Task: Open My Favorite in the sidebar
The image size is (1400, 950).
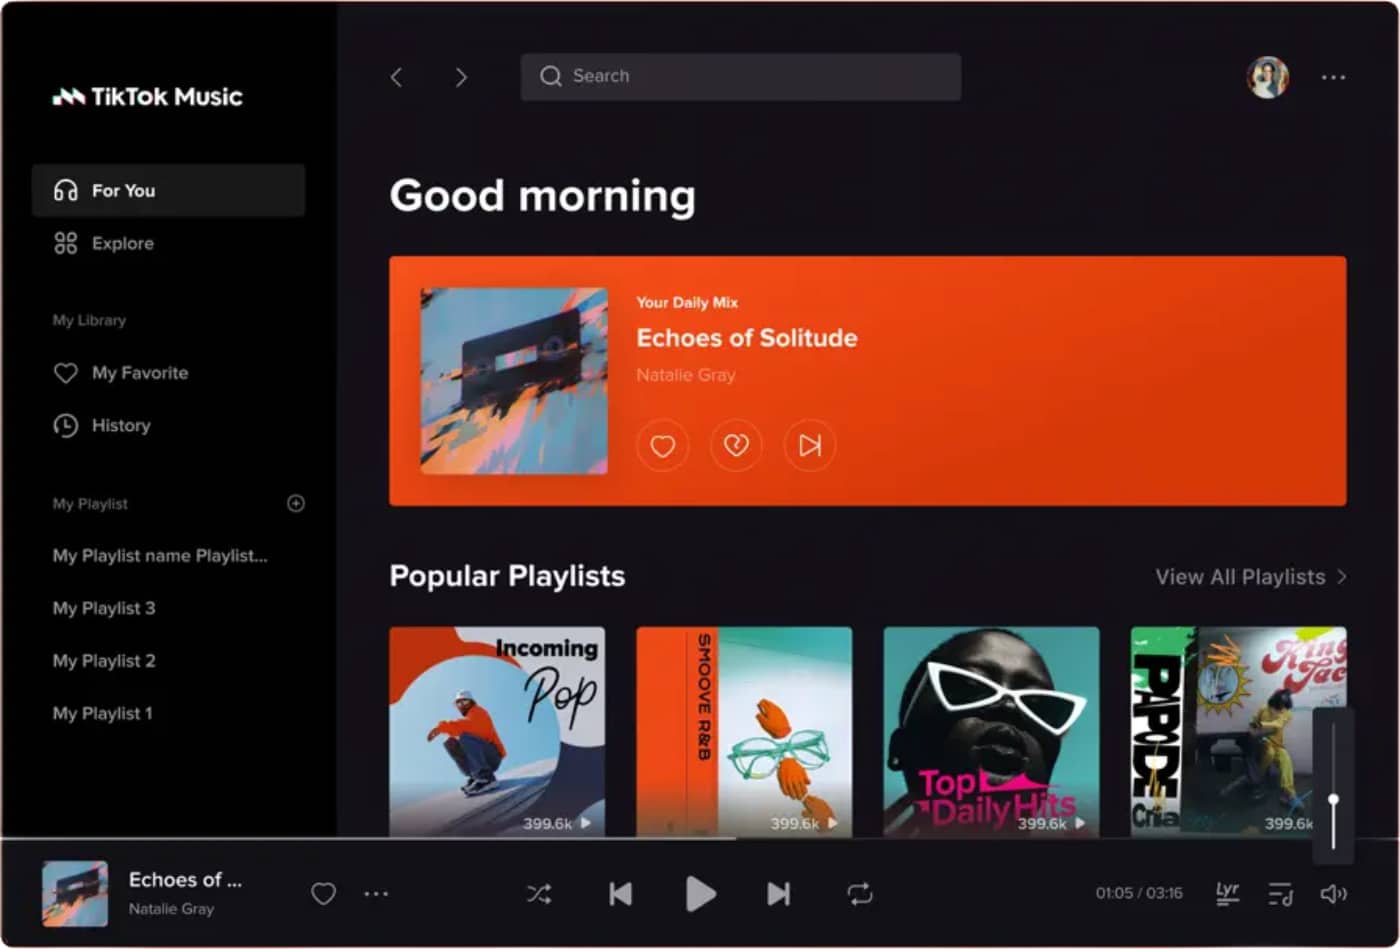Action: pyautogui.click(x=139, y=373)
